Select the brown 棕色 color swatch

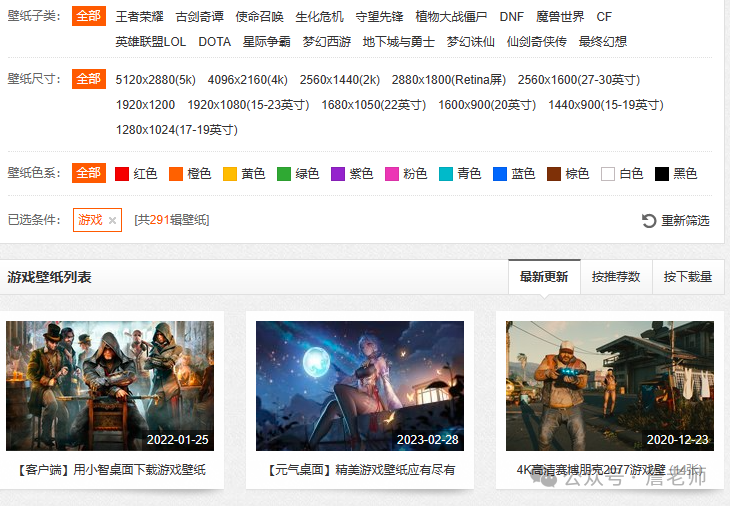[x=554, y=174]
